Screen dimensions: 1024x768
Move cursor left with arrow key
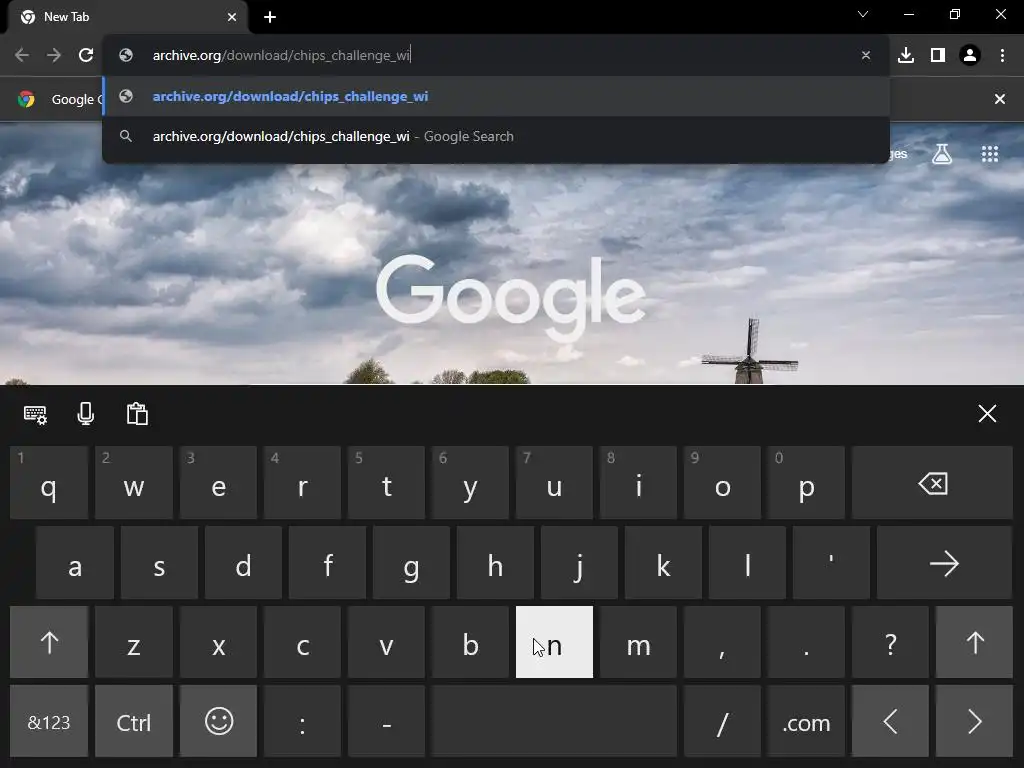coord(890,722)
